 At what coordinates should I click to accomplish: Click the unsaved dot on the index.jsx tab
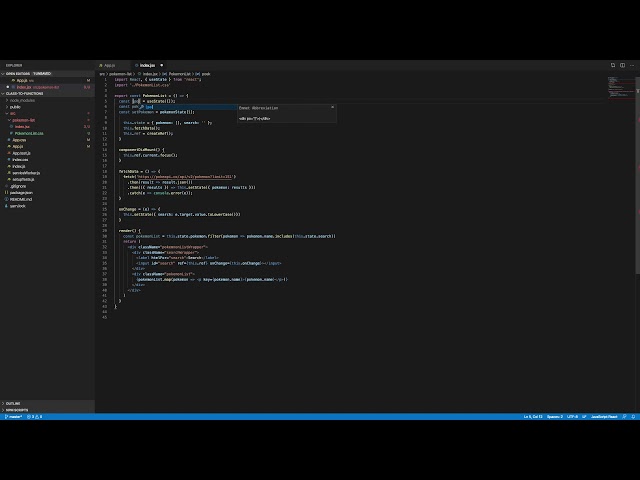pyautogui.click(x=162, y=65)
